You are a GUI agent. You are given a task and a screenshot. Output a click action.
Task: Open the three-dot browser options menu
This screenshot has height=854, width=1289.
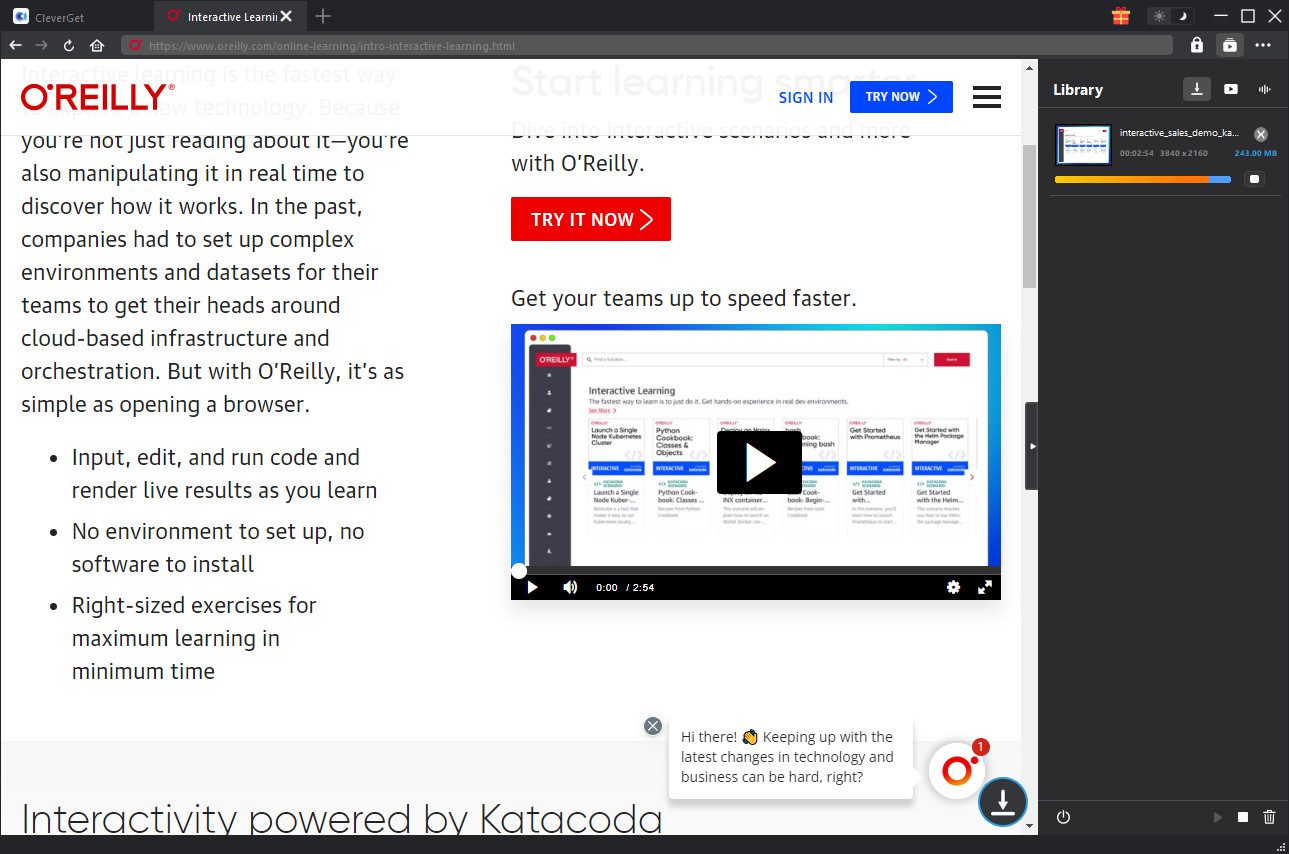pos(1263,45)
